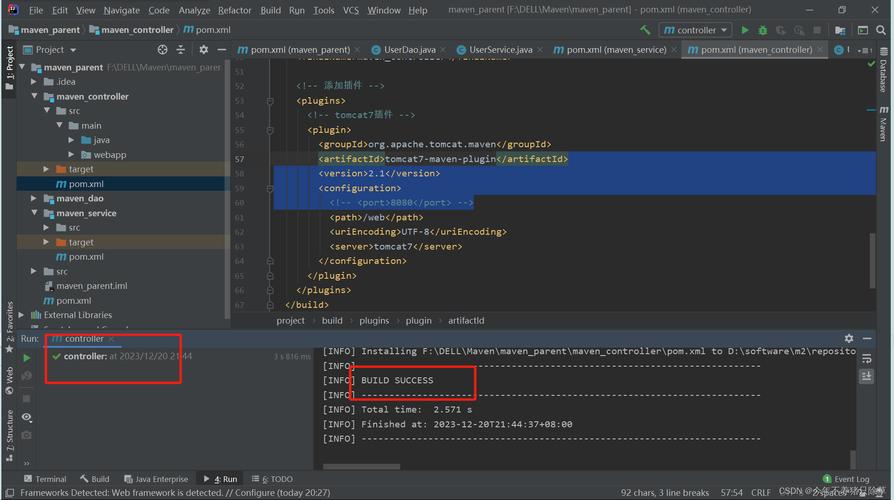Click CRLF line separator in status bar
894x500 pixels.
[761, 492]
